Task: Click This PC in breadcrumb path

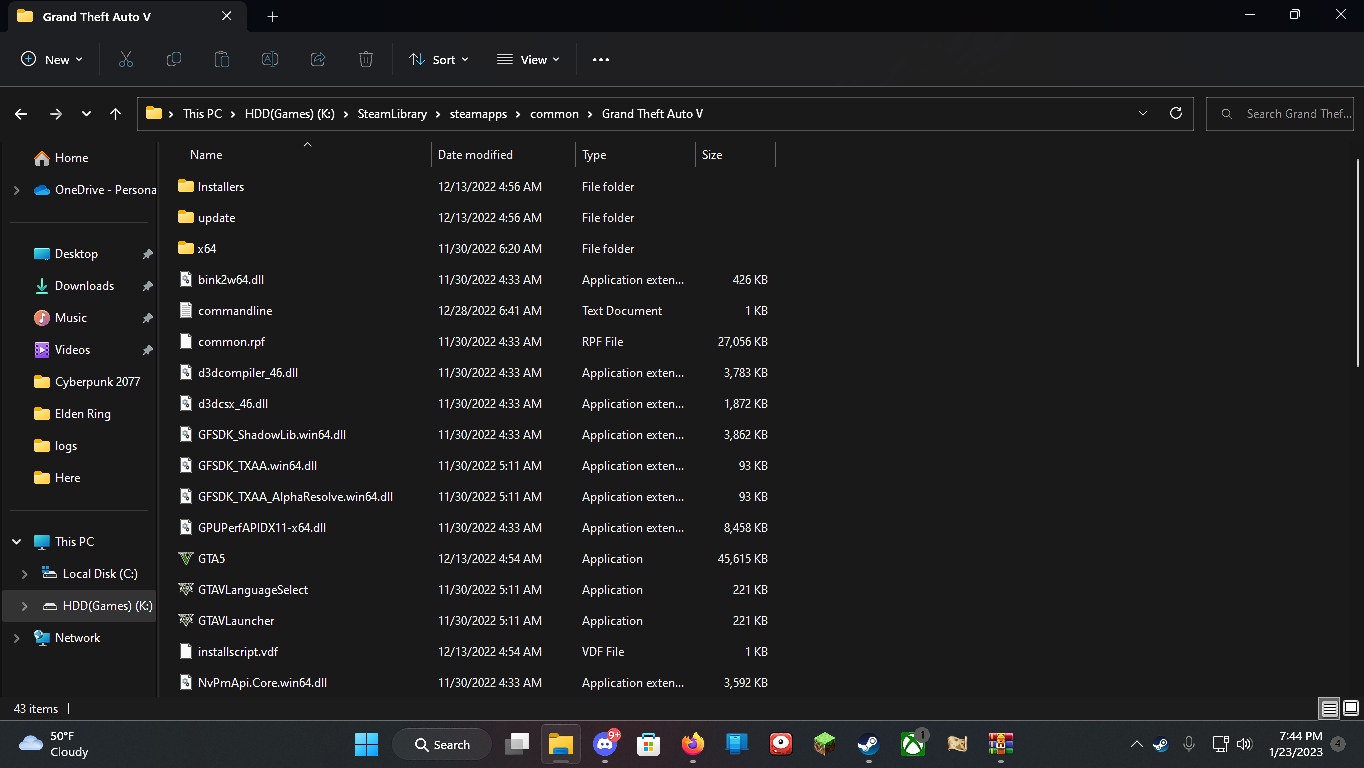Action: (x=202, y=114)
